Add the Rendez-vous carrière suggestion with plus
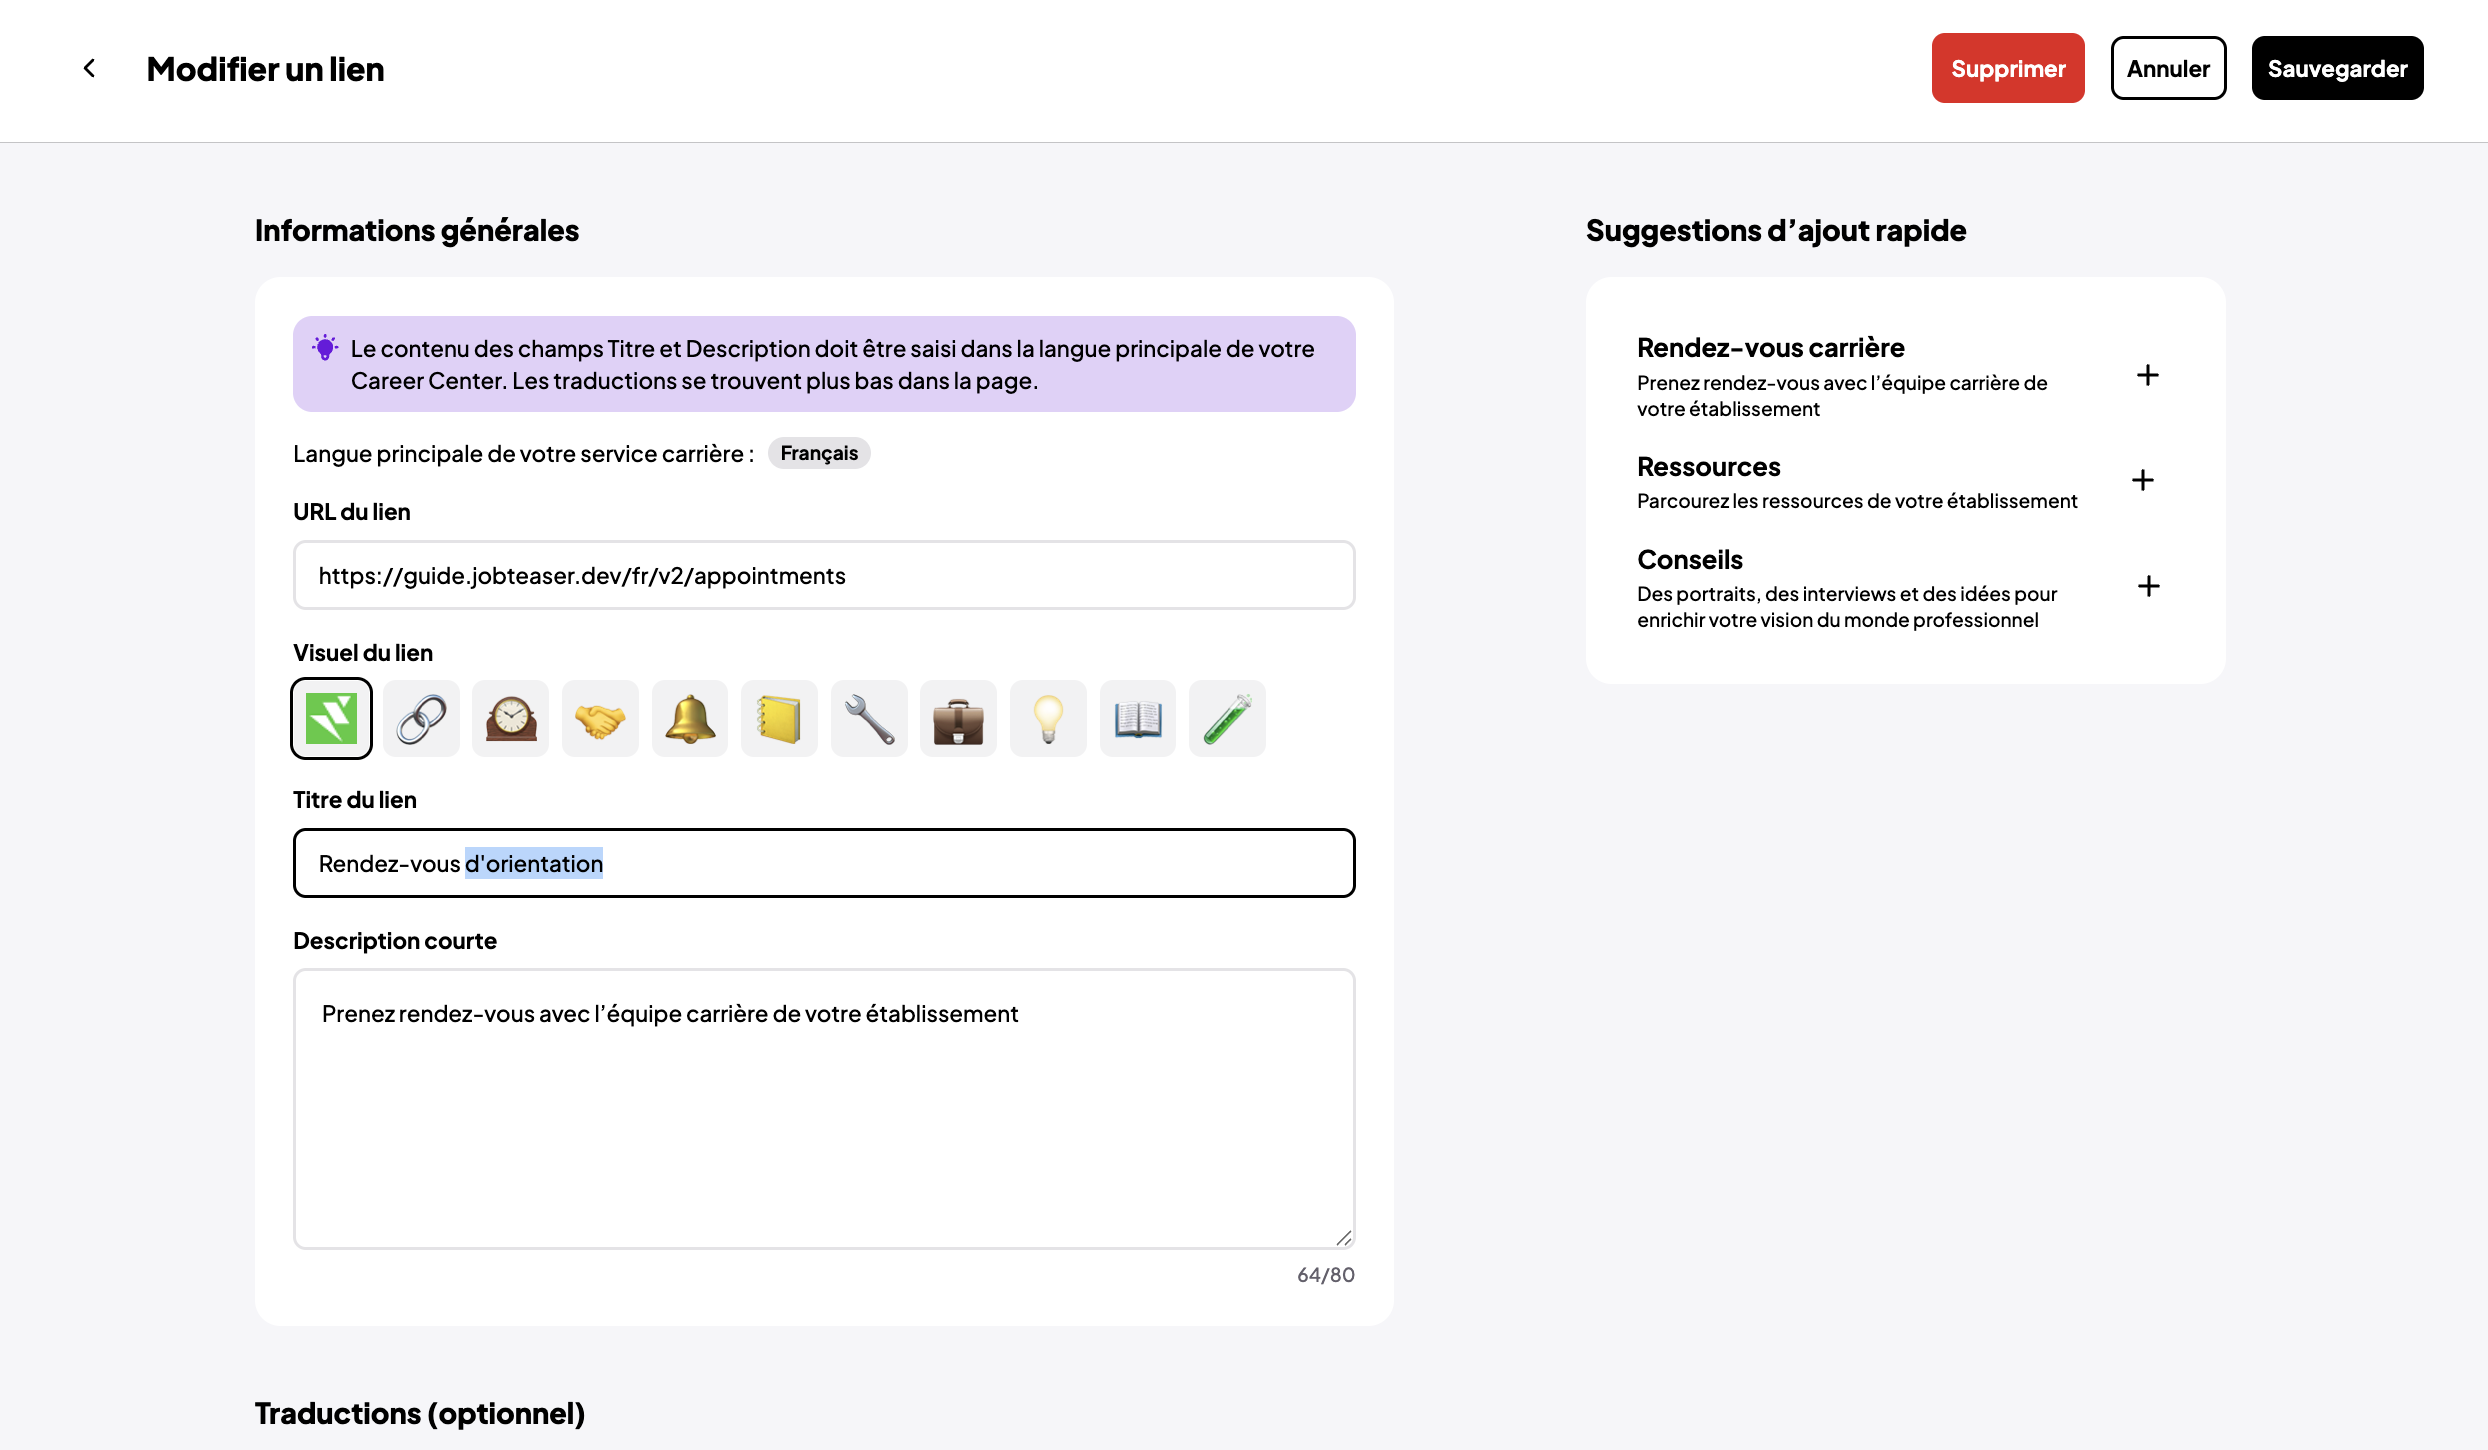Screen dimensions: 2488x1450 [2147, 375]
